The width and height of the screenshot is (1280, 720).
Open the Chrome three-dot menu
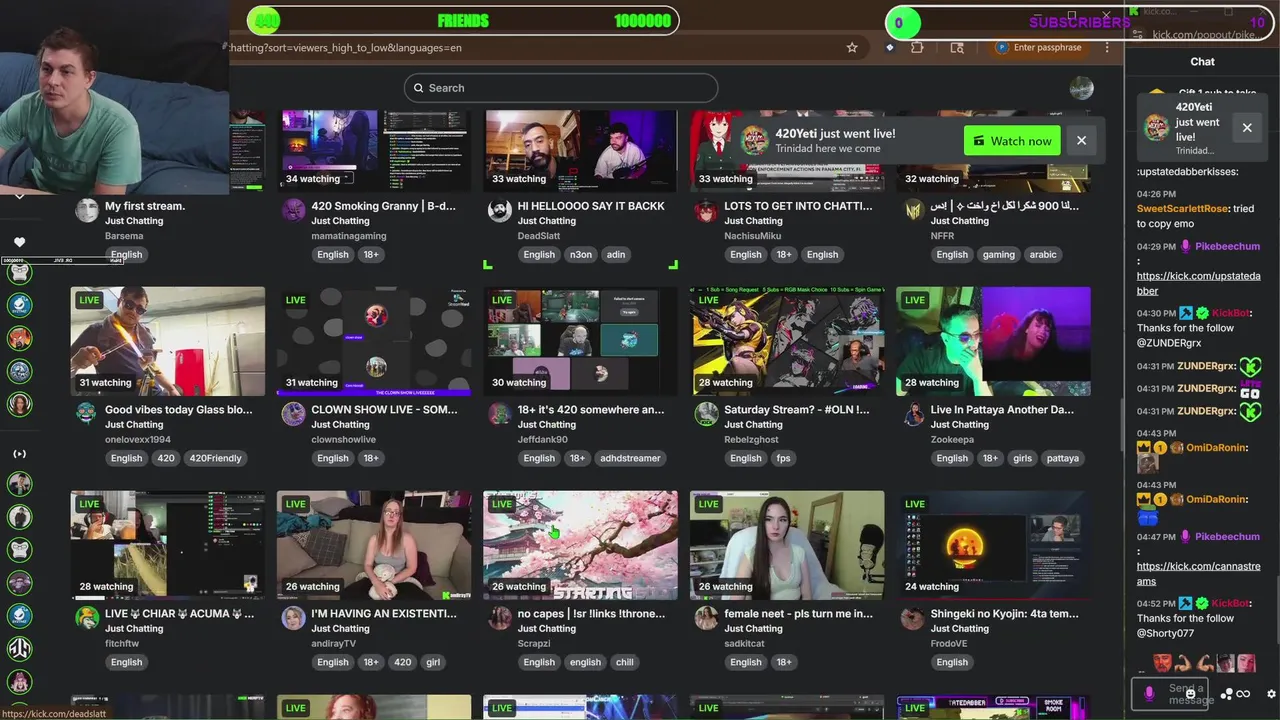(1107, 47)
